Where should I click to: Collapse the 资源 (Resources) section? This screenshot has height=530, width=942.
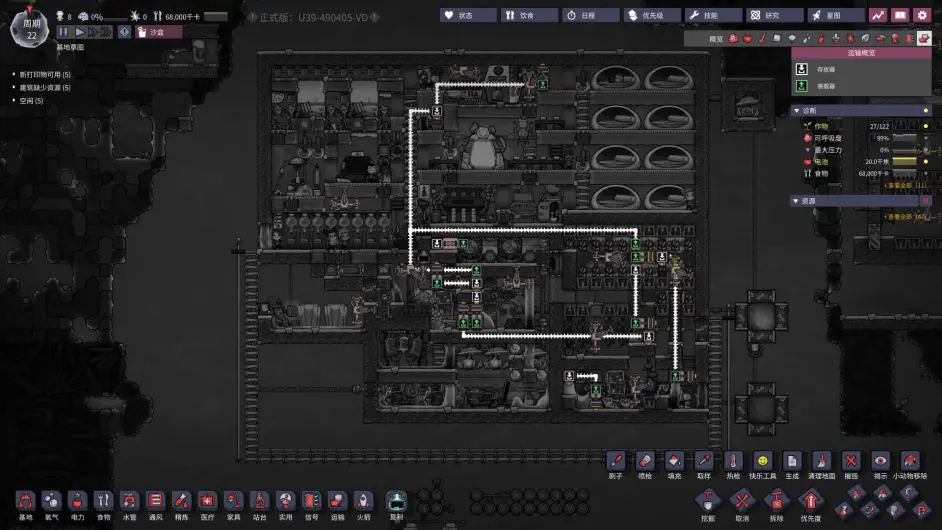coord(796,201)
